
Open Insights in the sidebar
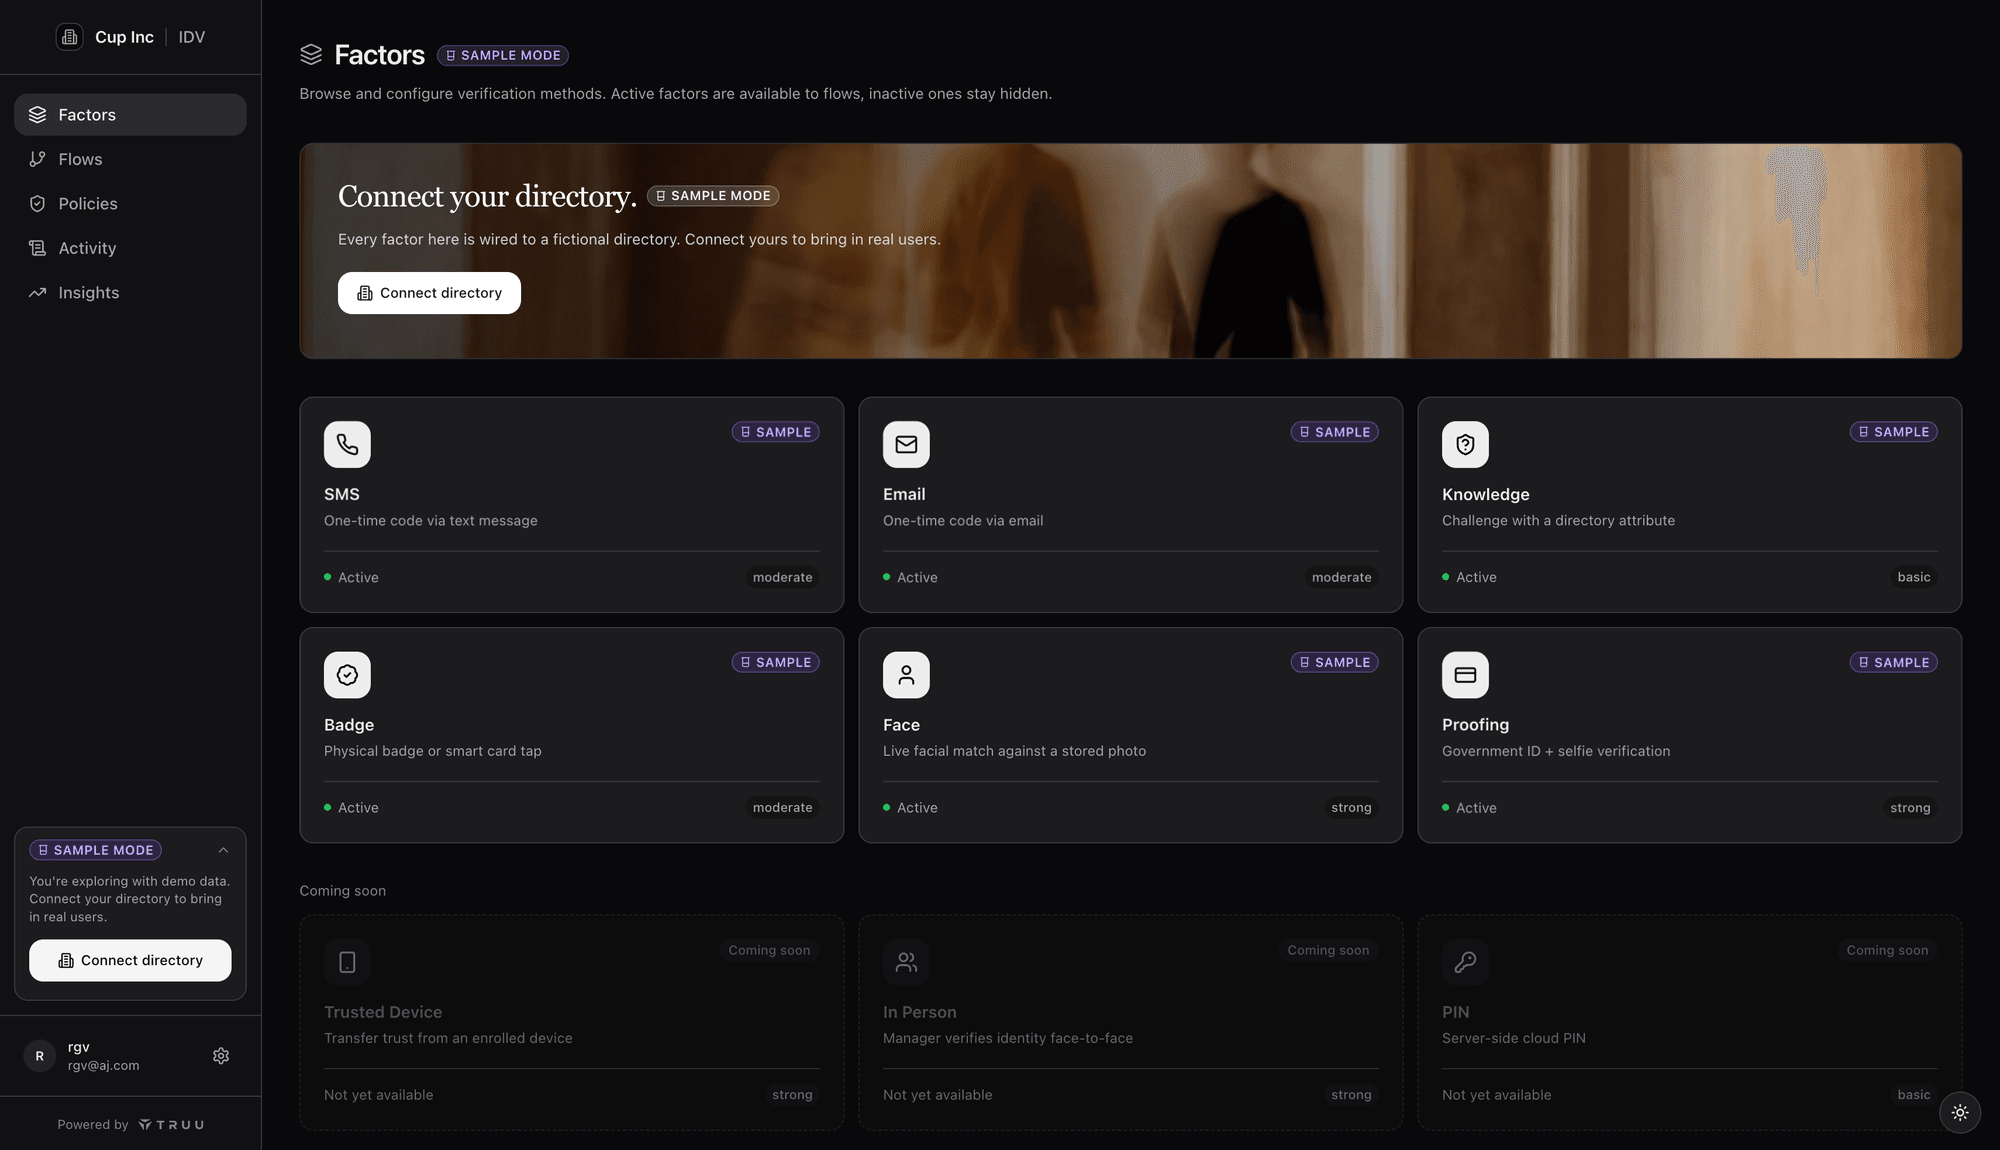130,293
